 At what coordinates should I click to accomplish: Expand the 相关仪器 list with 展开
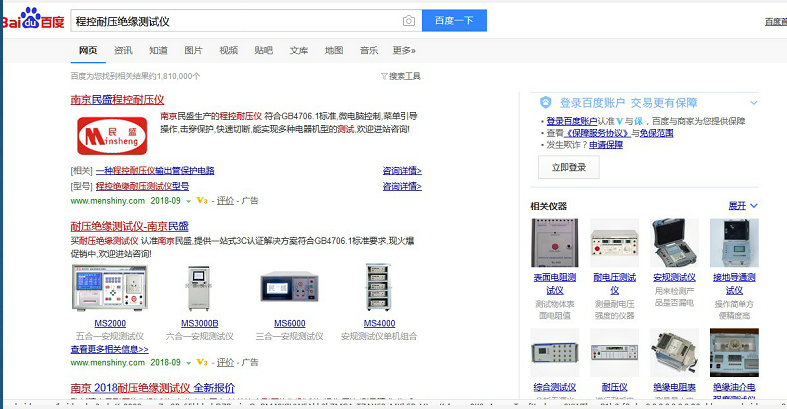tap(742, 206)
